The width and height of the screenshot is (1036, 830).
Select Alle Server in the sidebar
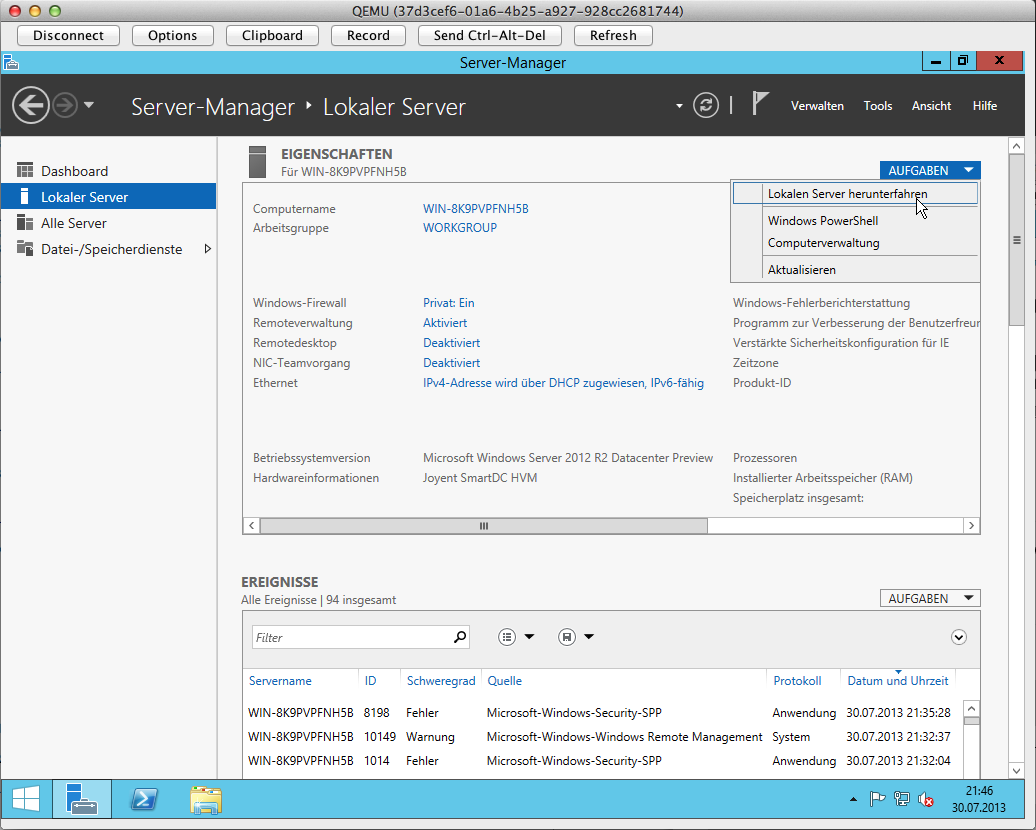pyautogui.click(x=108, y=223)
